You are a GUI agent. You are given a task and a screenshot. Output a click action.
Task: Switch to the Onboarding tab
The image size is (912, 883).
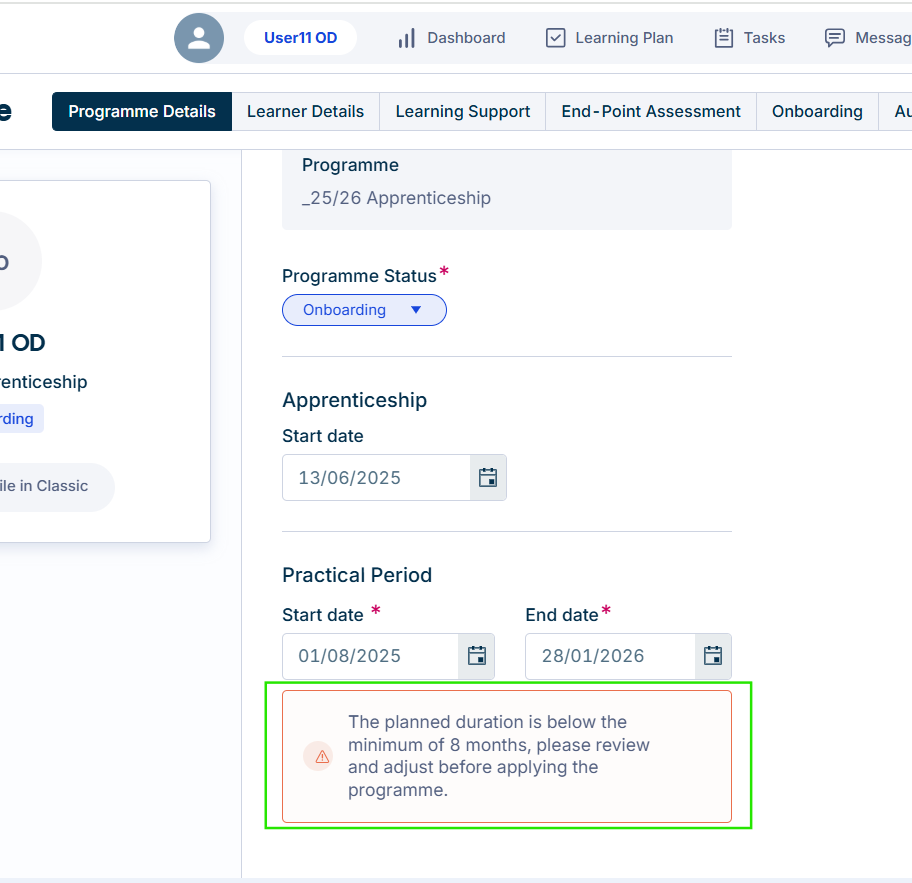click(x=817, y=112)
